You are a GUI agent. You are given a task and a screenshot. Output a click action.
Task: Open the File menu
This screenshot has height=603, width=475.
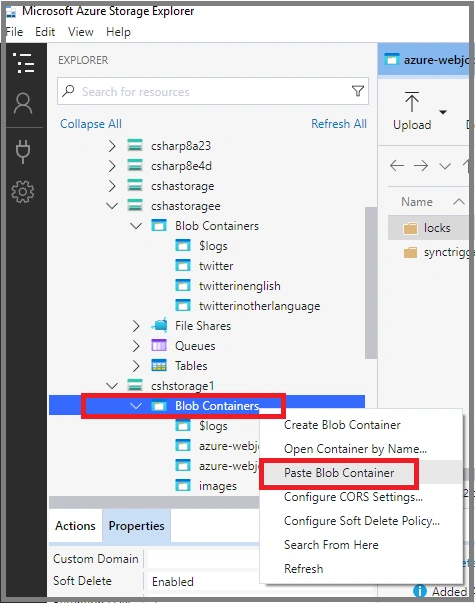click(x=15, y=32)
